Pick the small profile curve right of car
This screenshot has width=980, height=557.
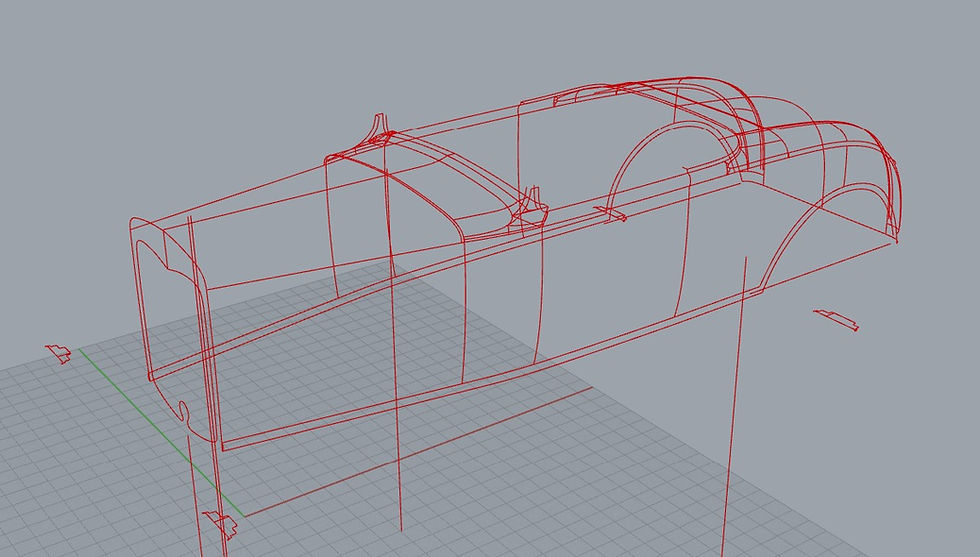tap(836, 319)
